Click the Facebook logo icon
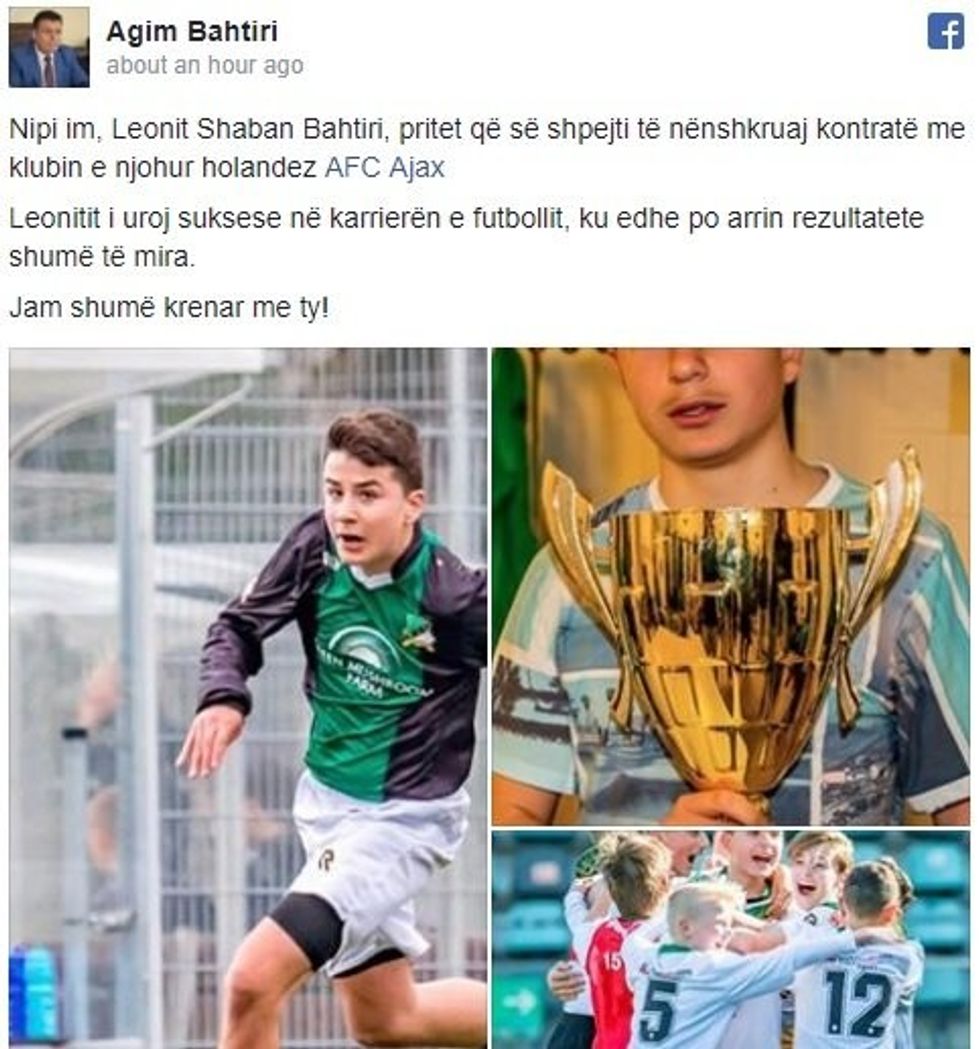 [945, 31]
